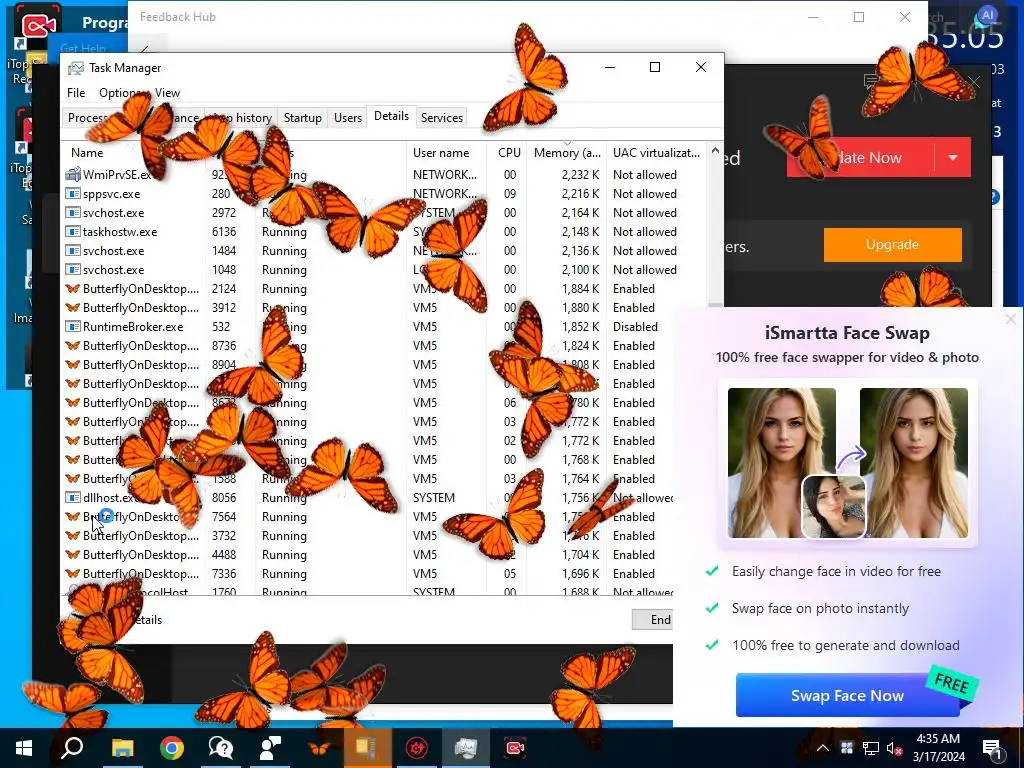Open the File menu in Task Manager

(x=76, y=93)
